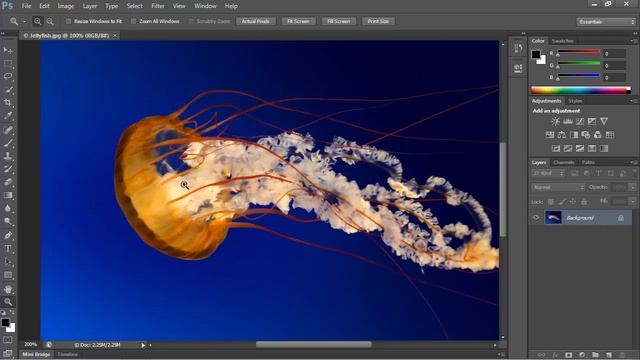Switch to the Channels tab
The width and height of the screenshot is (640, 360).
point(564,162)
